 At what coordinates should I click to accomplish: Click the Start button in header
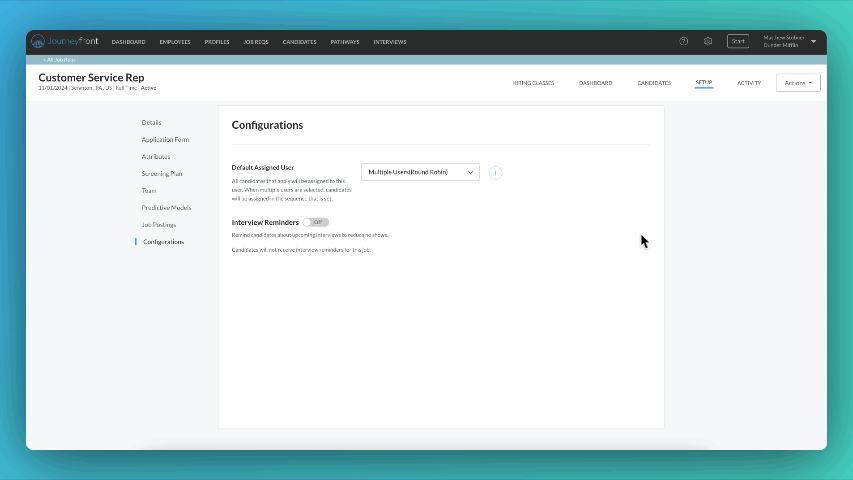(x=737, y=41)
